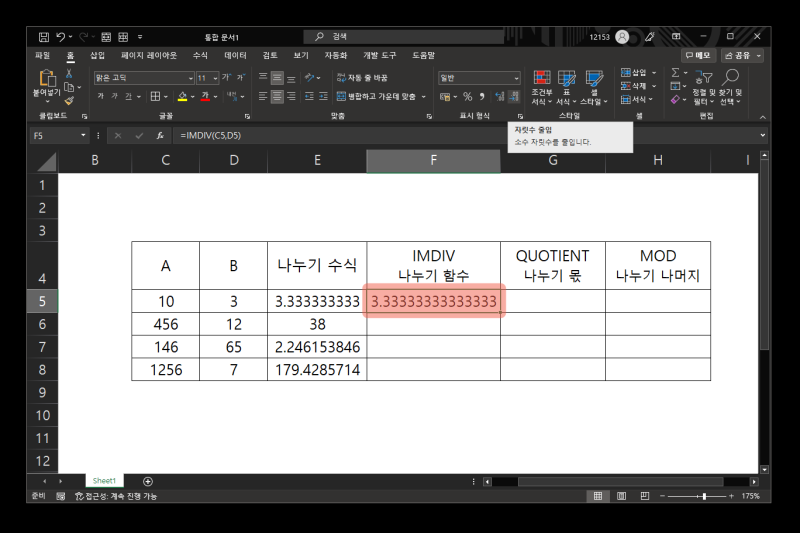Click the Share (공유) button
Screen dimensions: 800x533
[x=742, y=55]
